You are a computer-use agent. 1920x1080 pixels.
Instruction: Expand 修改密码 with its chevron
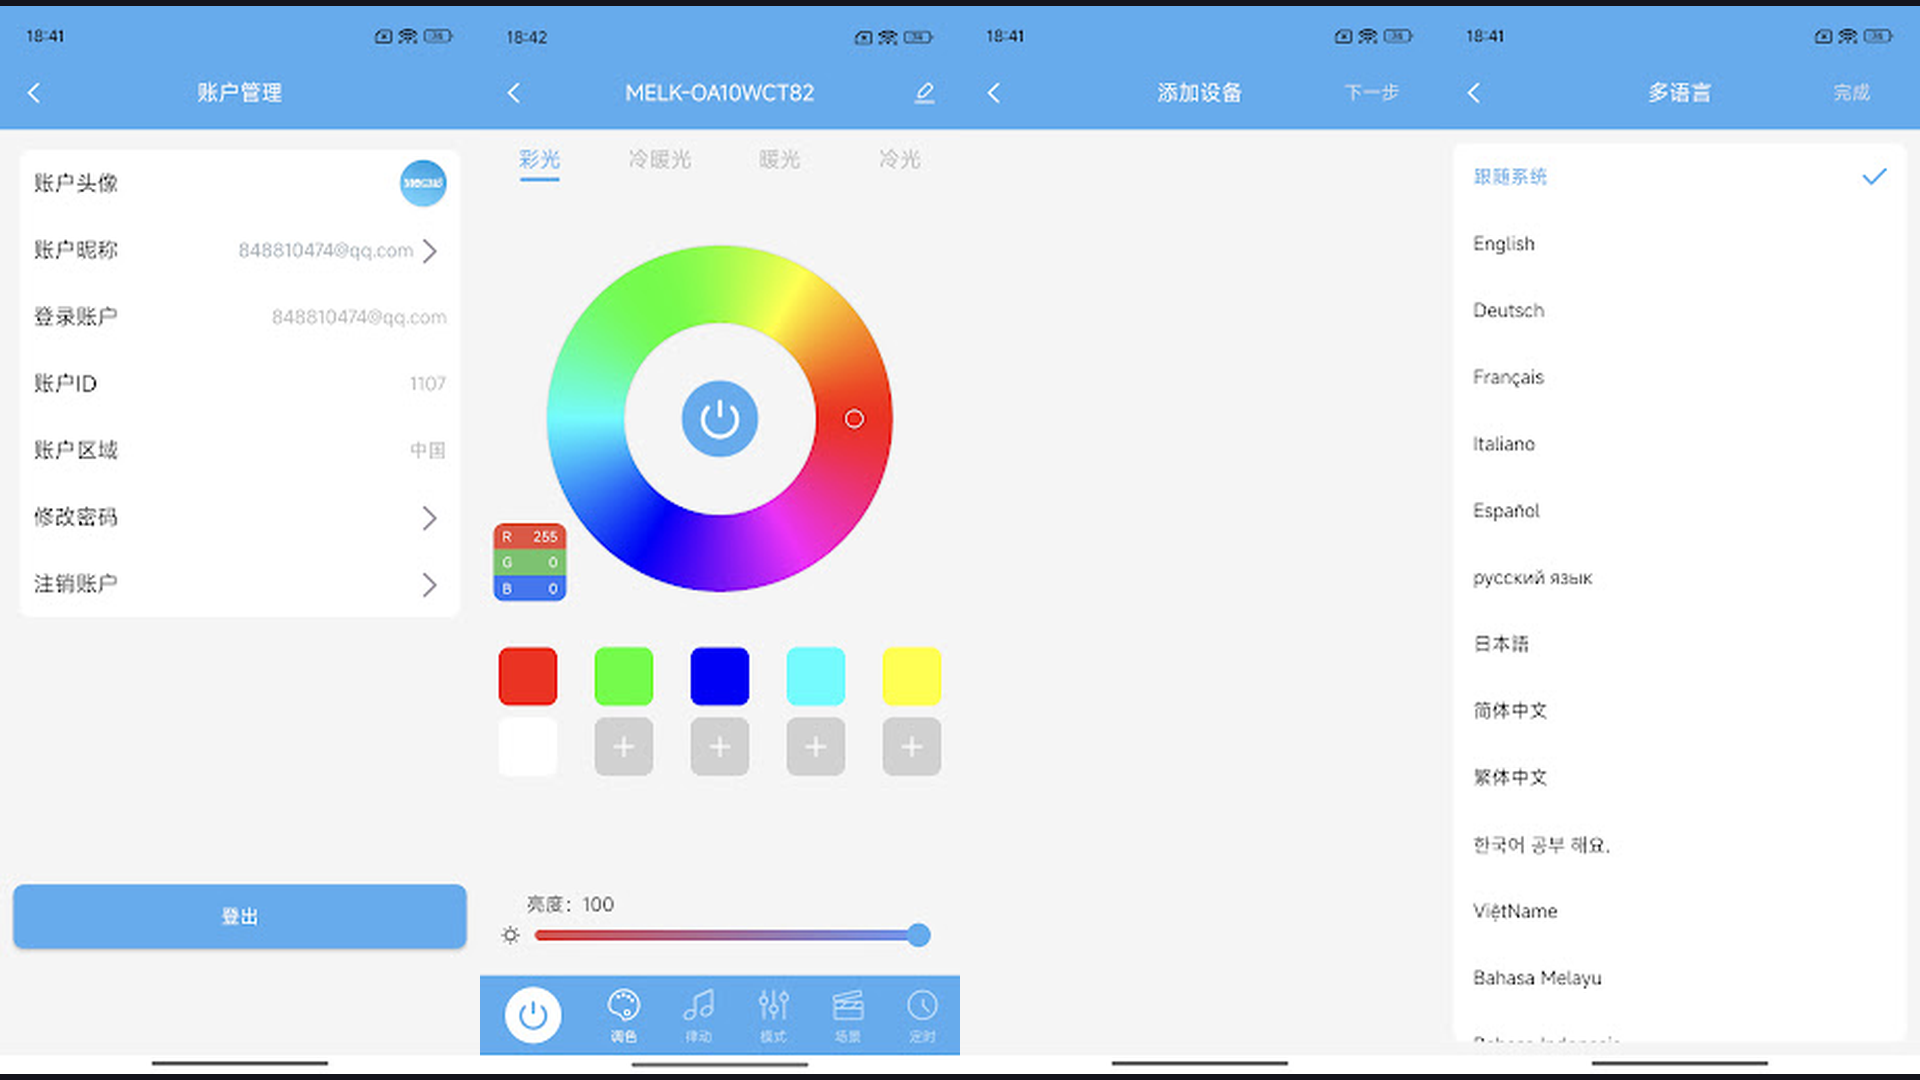[430, 518]
